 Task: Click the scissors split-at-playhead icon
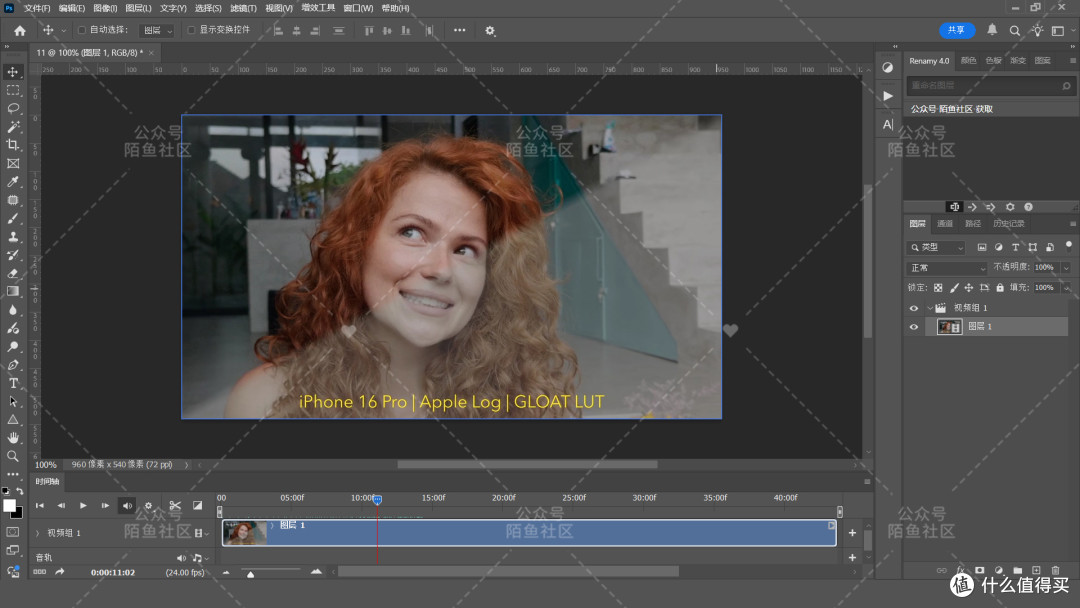(175, 505)
